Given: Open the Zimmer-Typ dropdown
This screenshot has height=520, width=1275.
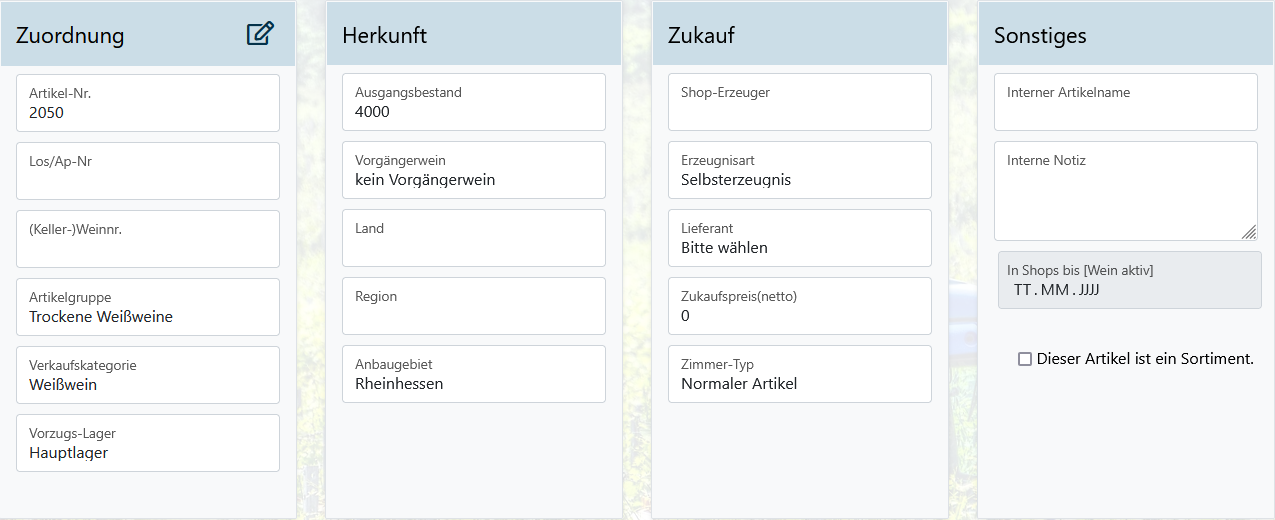Looking at the screenshot, I should pos(792,374).
